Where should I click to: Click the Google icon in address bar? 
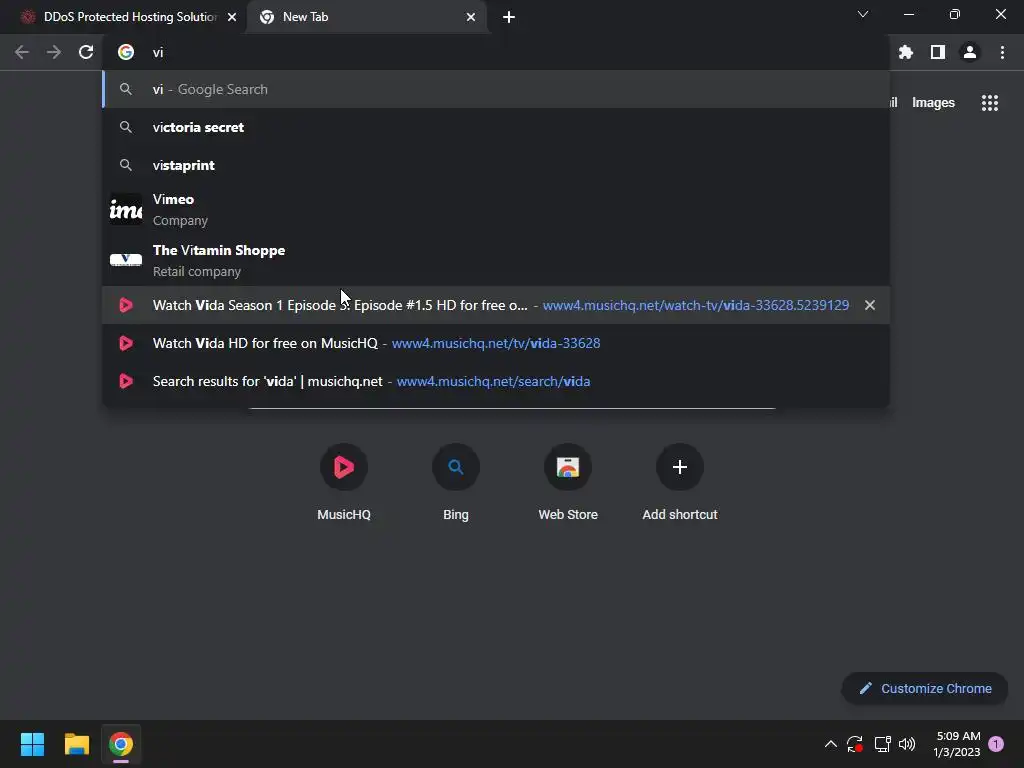(126, 52)
